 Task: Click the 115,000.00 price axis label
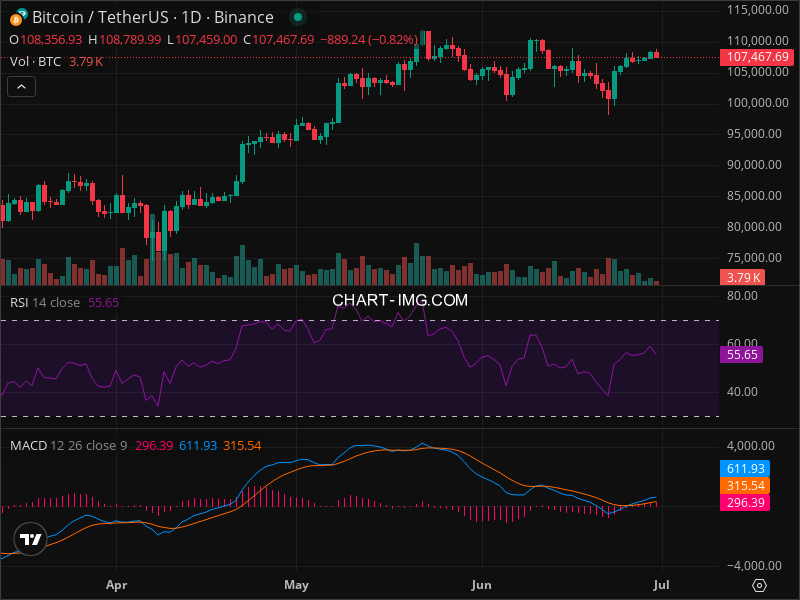click(x=758, y=10)
